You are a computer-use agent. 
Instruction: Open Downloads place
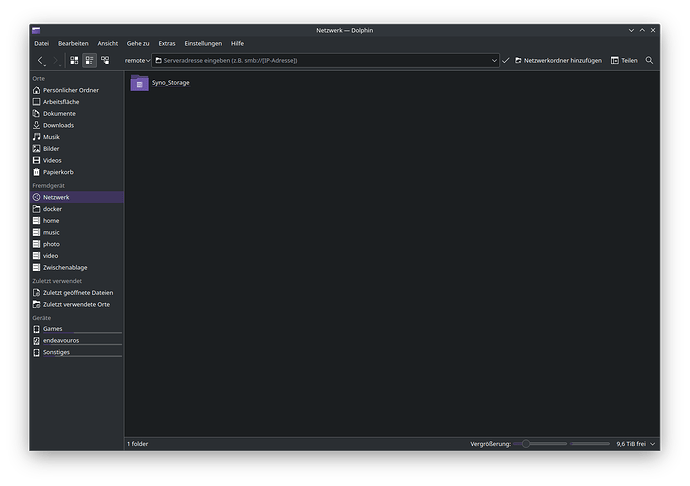[77, 125]
